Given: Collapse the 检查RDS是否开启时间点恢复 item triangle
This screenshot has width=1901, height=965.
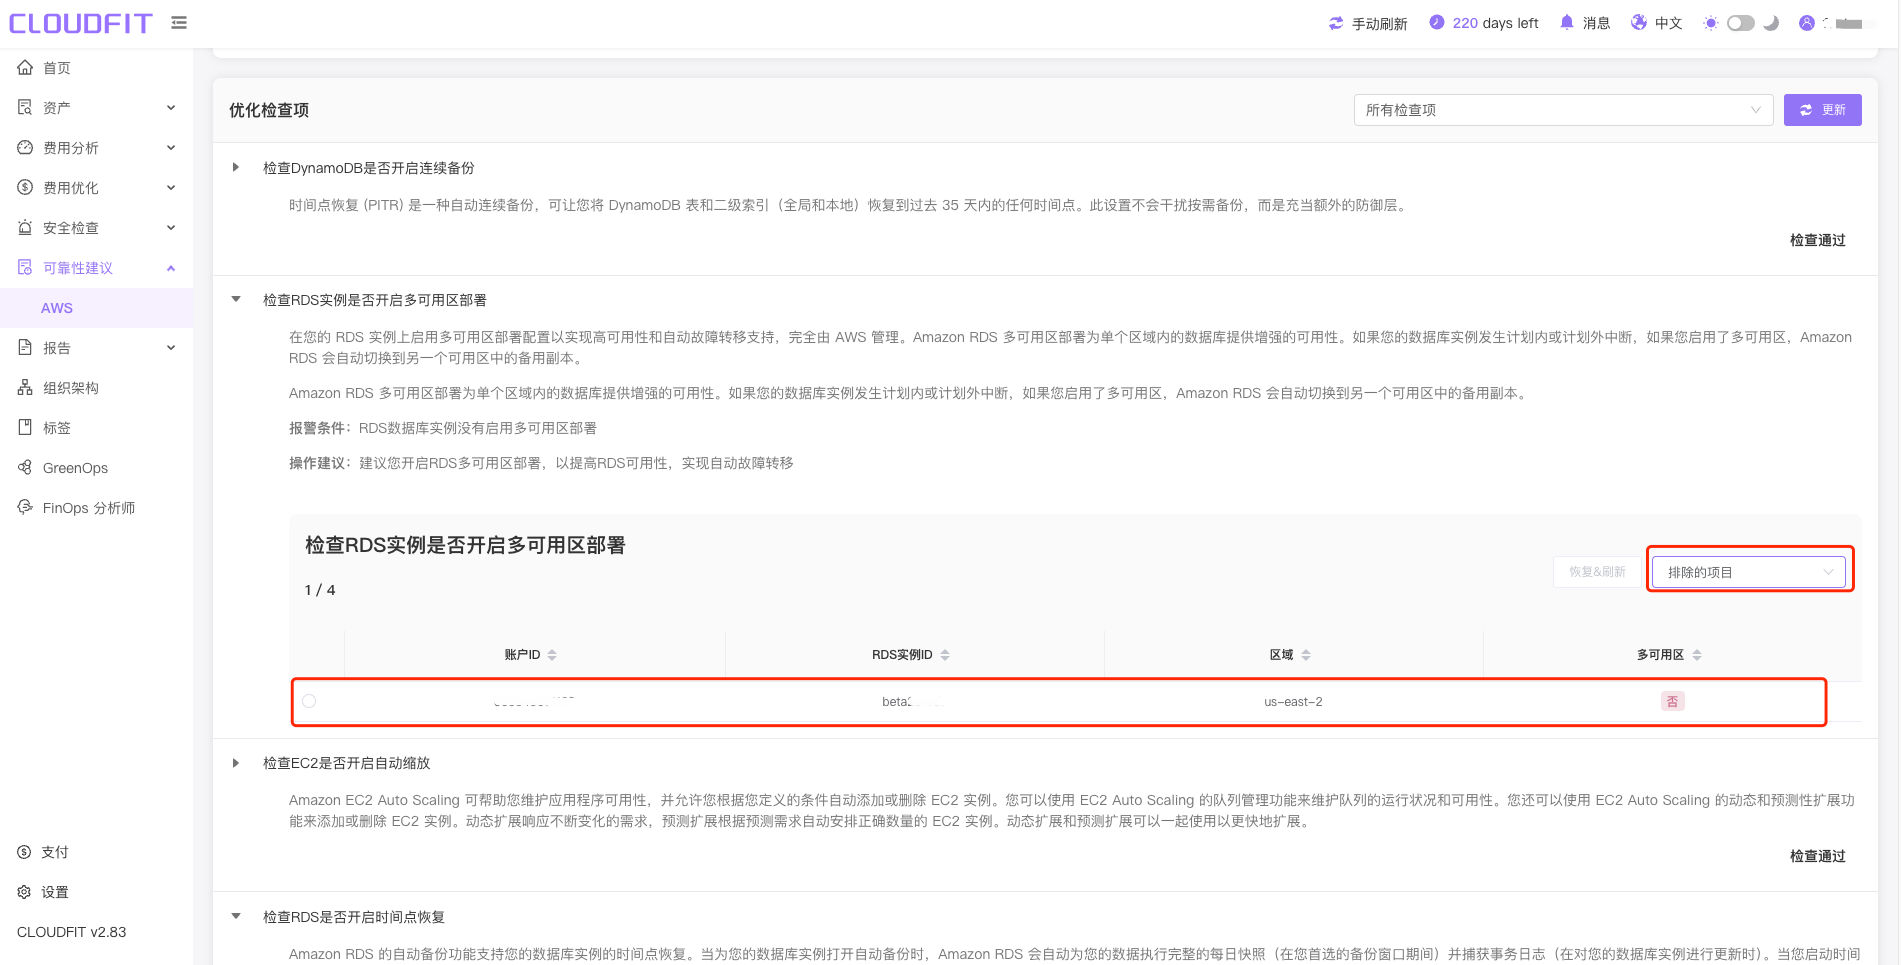Looking at the screenshot, I should coord(236,916).
